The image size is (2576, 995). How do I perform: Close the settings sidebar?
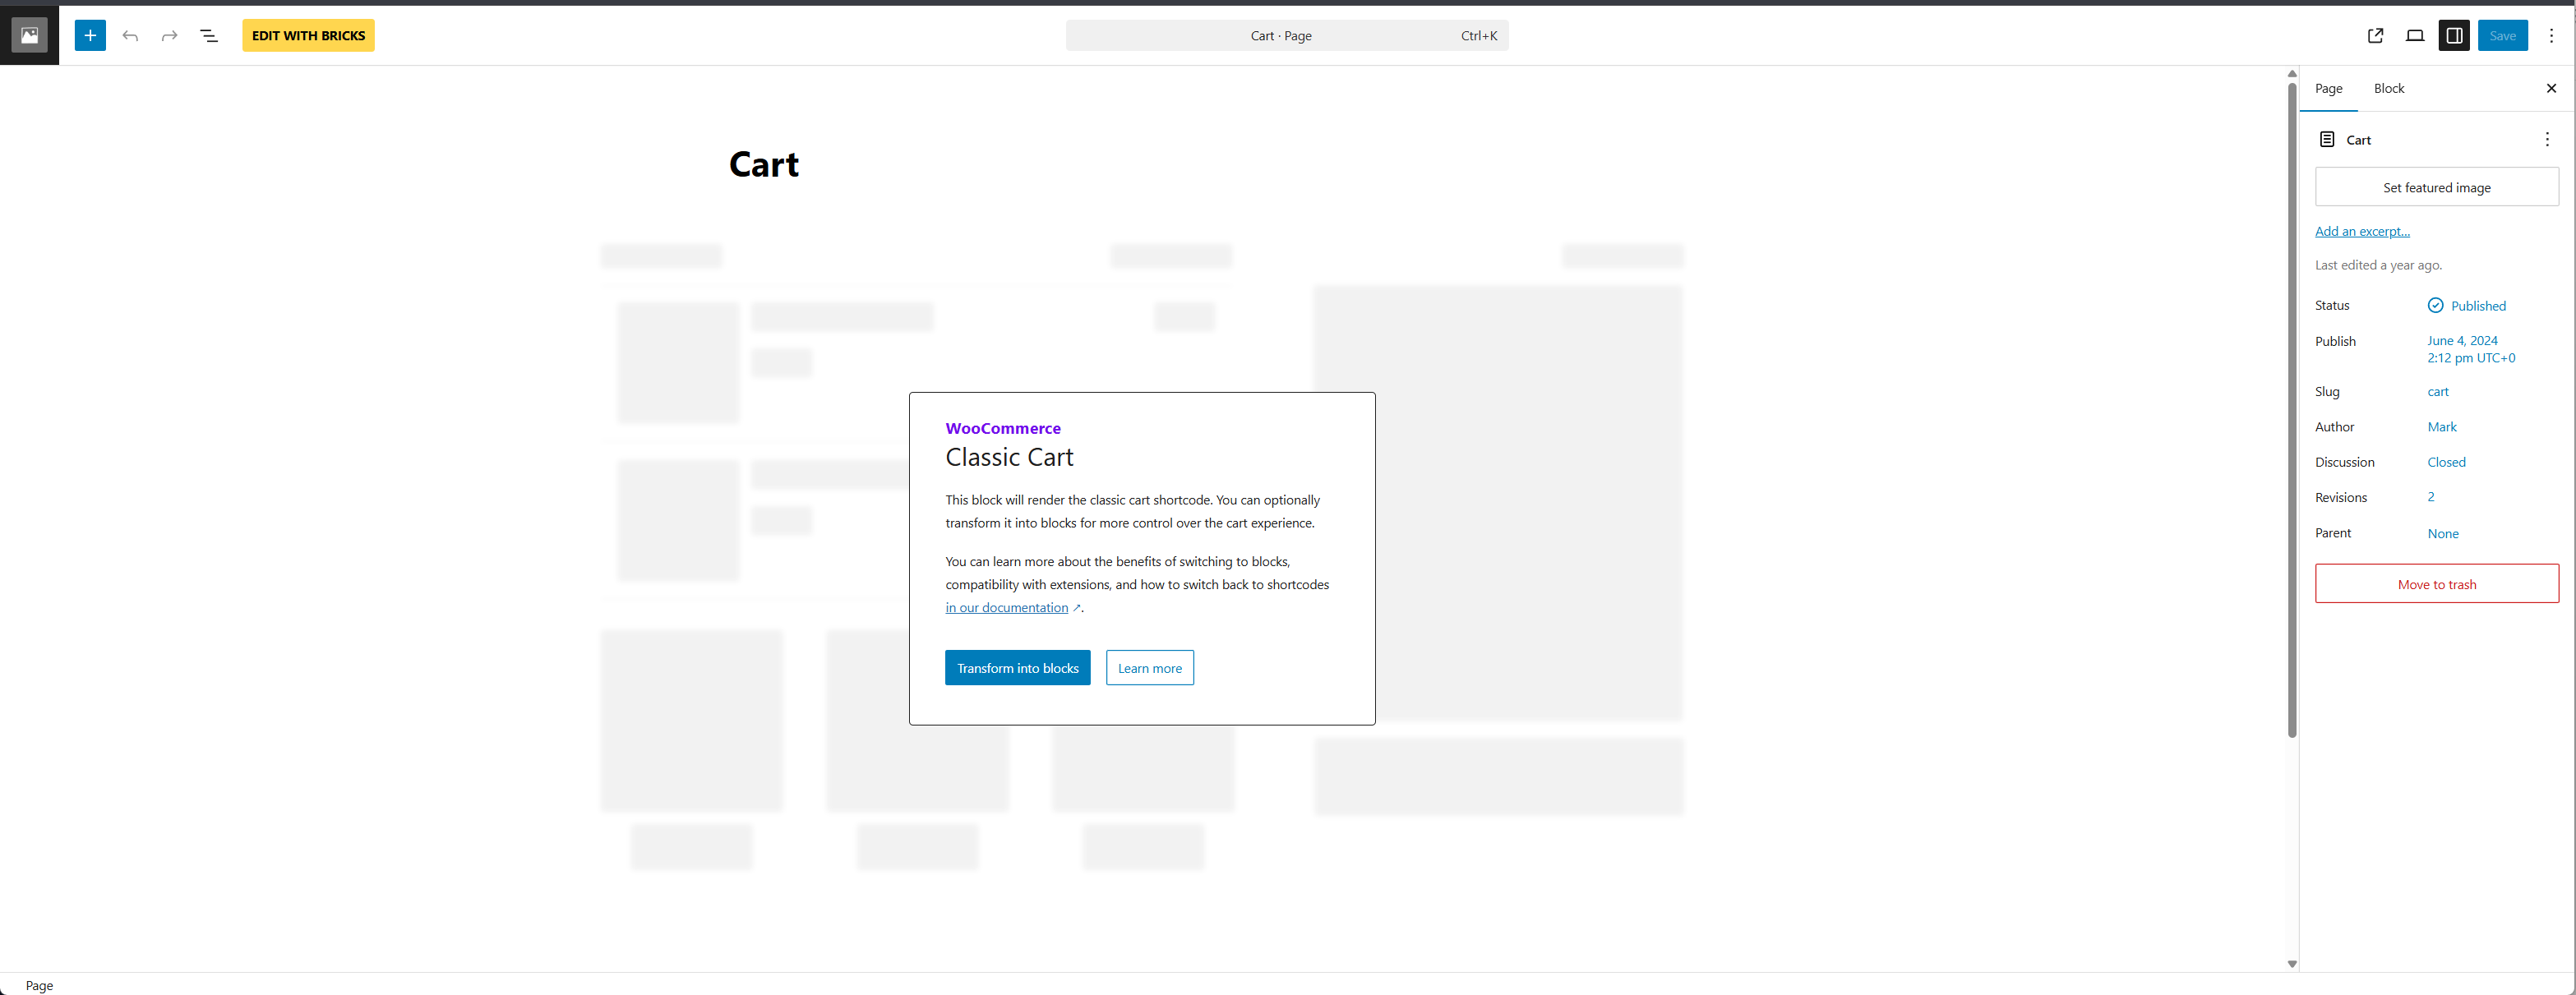point(2551,88)
